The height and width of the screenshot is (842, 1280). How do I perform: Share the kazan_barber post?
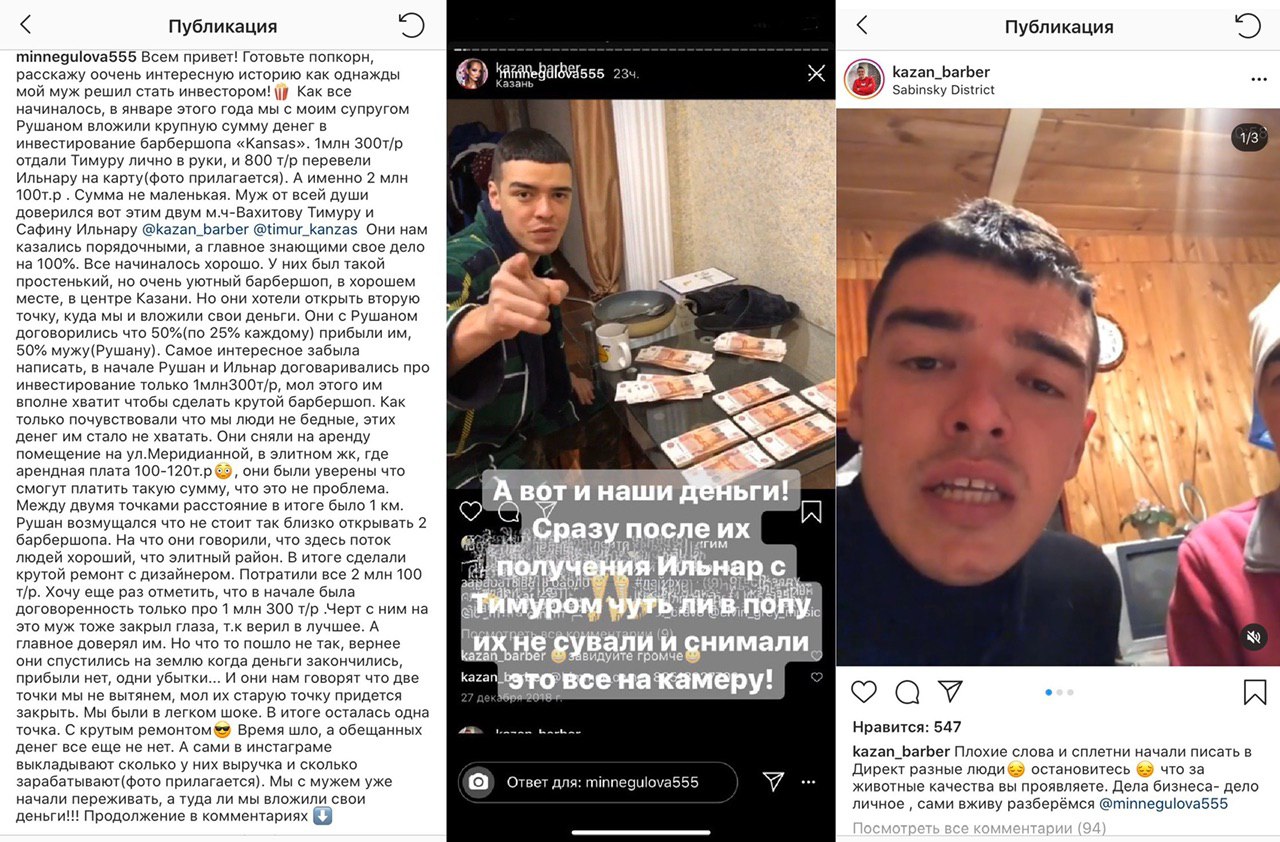(x=950, y=690)
